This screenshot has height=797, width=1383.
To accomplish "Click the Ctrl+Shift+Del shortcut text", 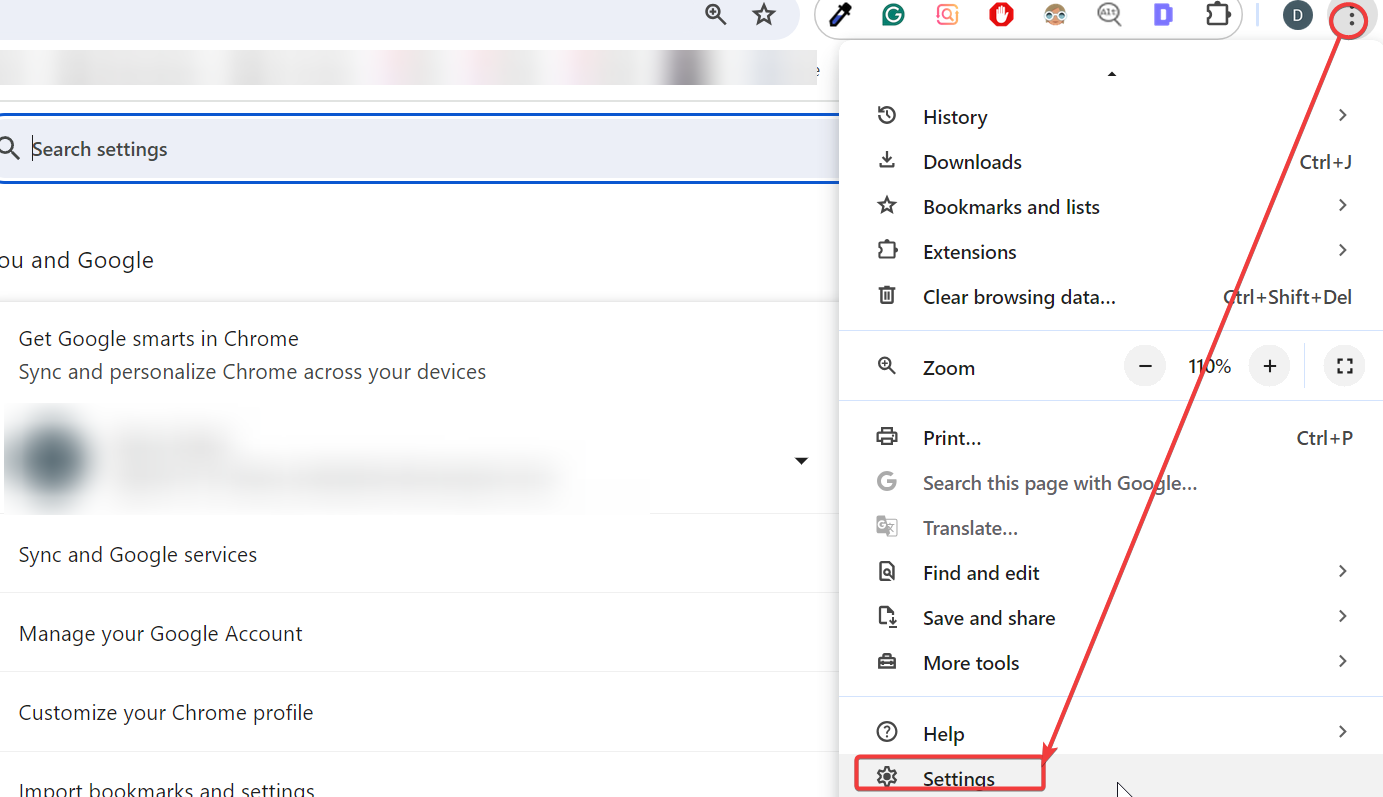I will [1288, 297].
